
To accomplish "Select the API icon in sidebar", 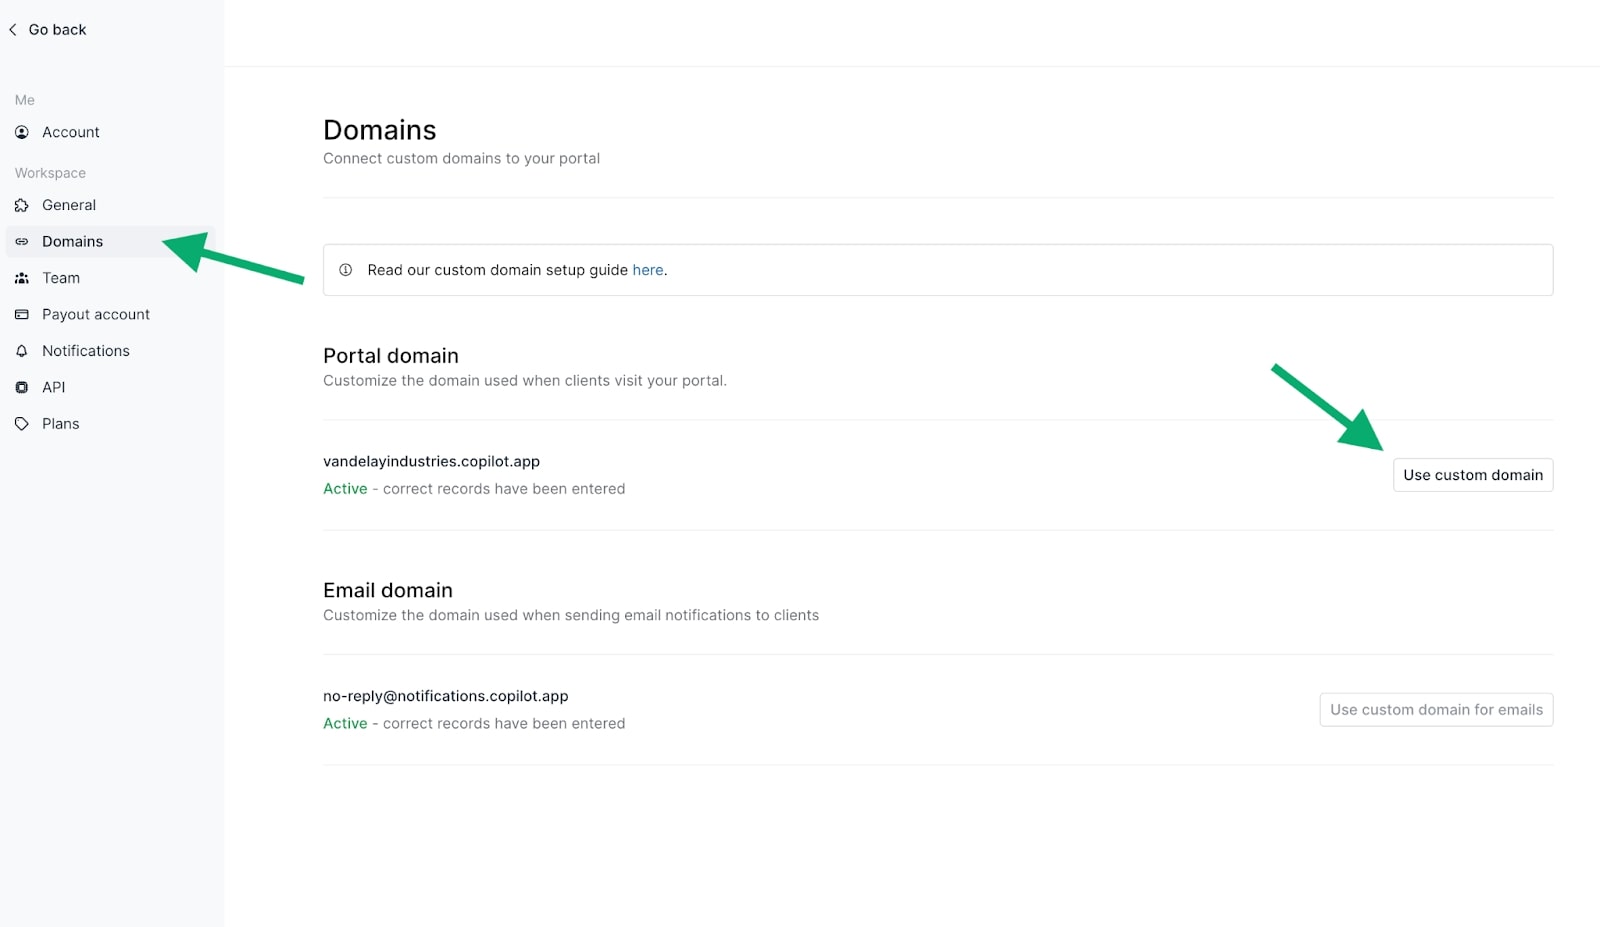I will click(x=22, y=387).
